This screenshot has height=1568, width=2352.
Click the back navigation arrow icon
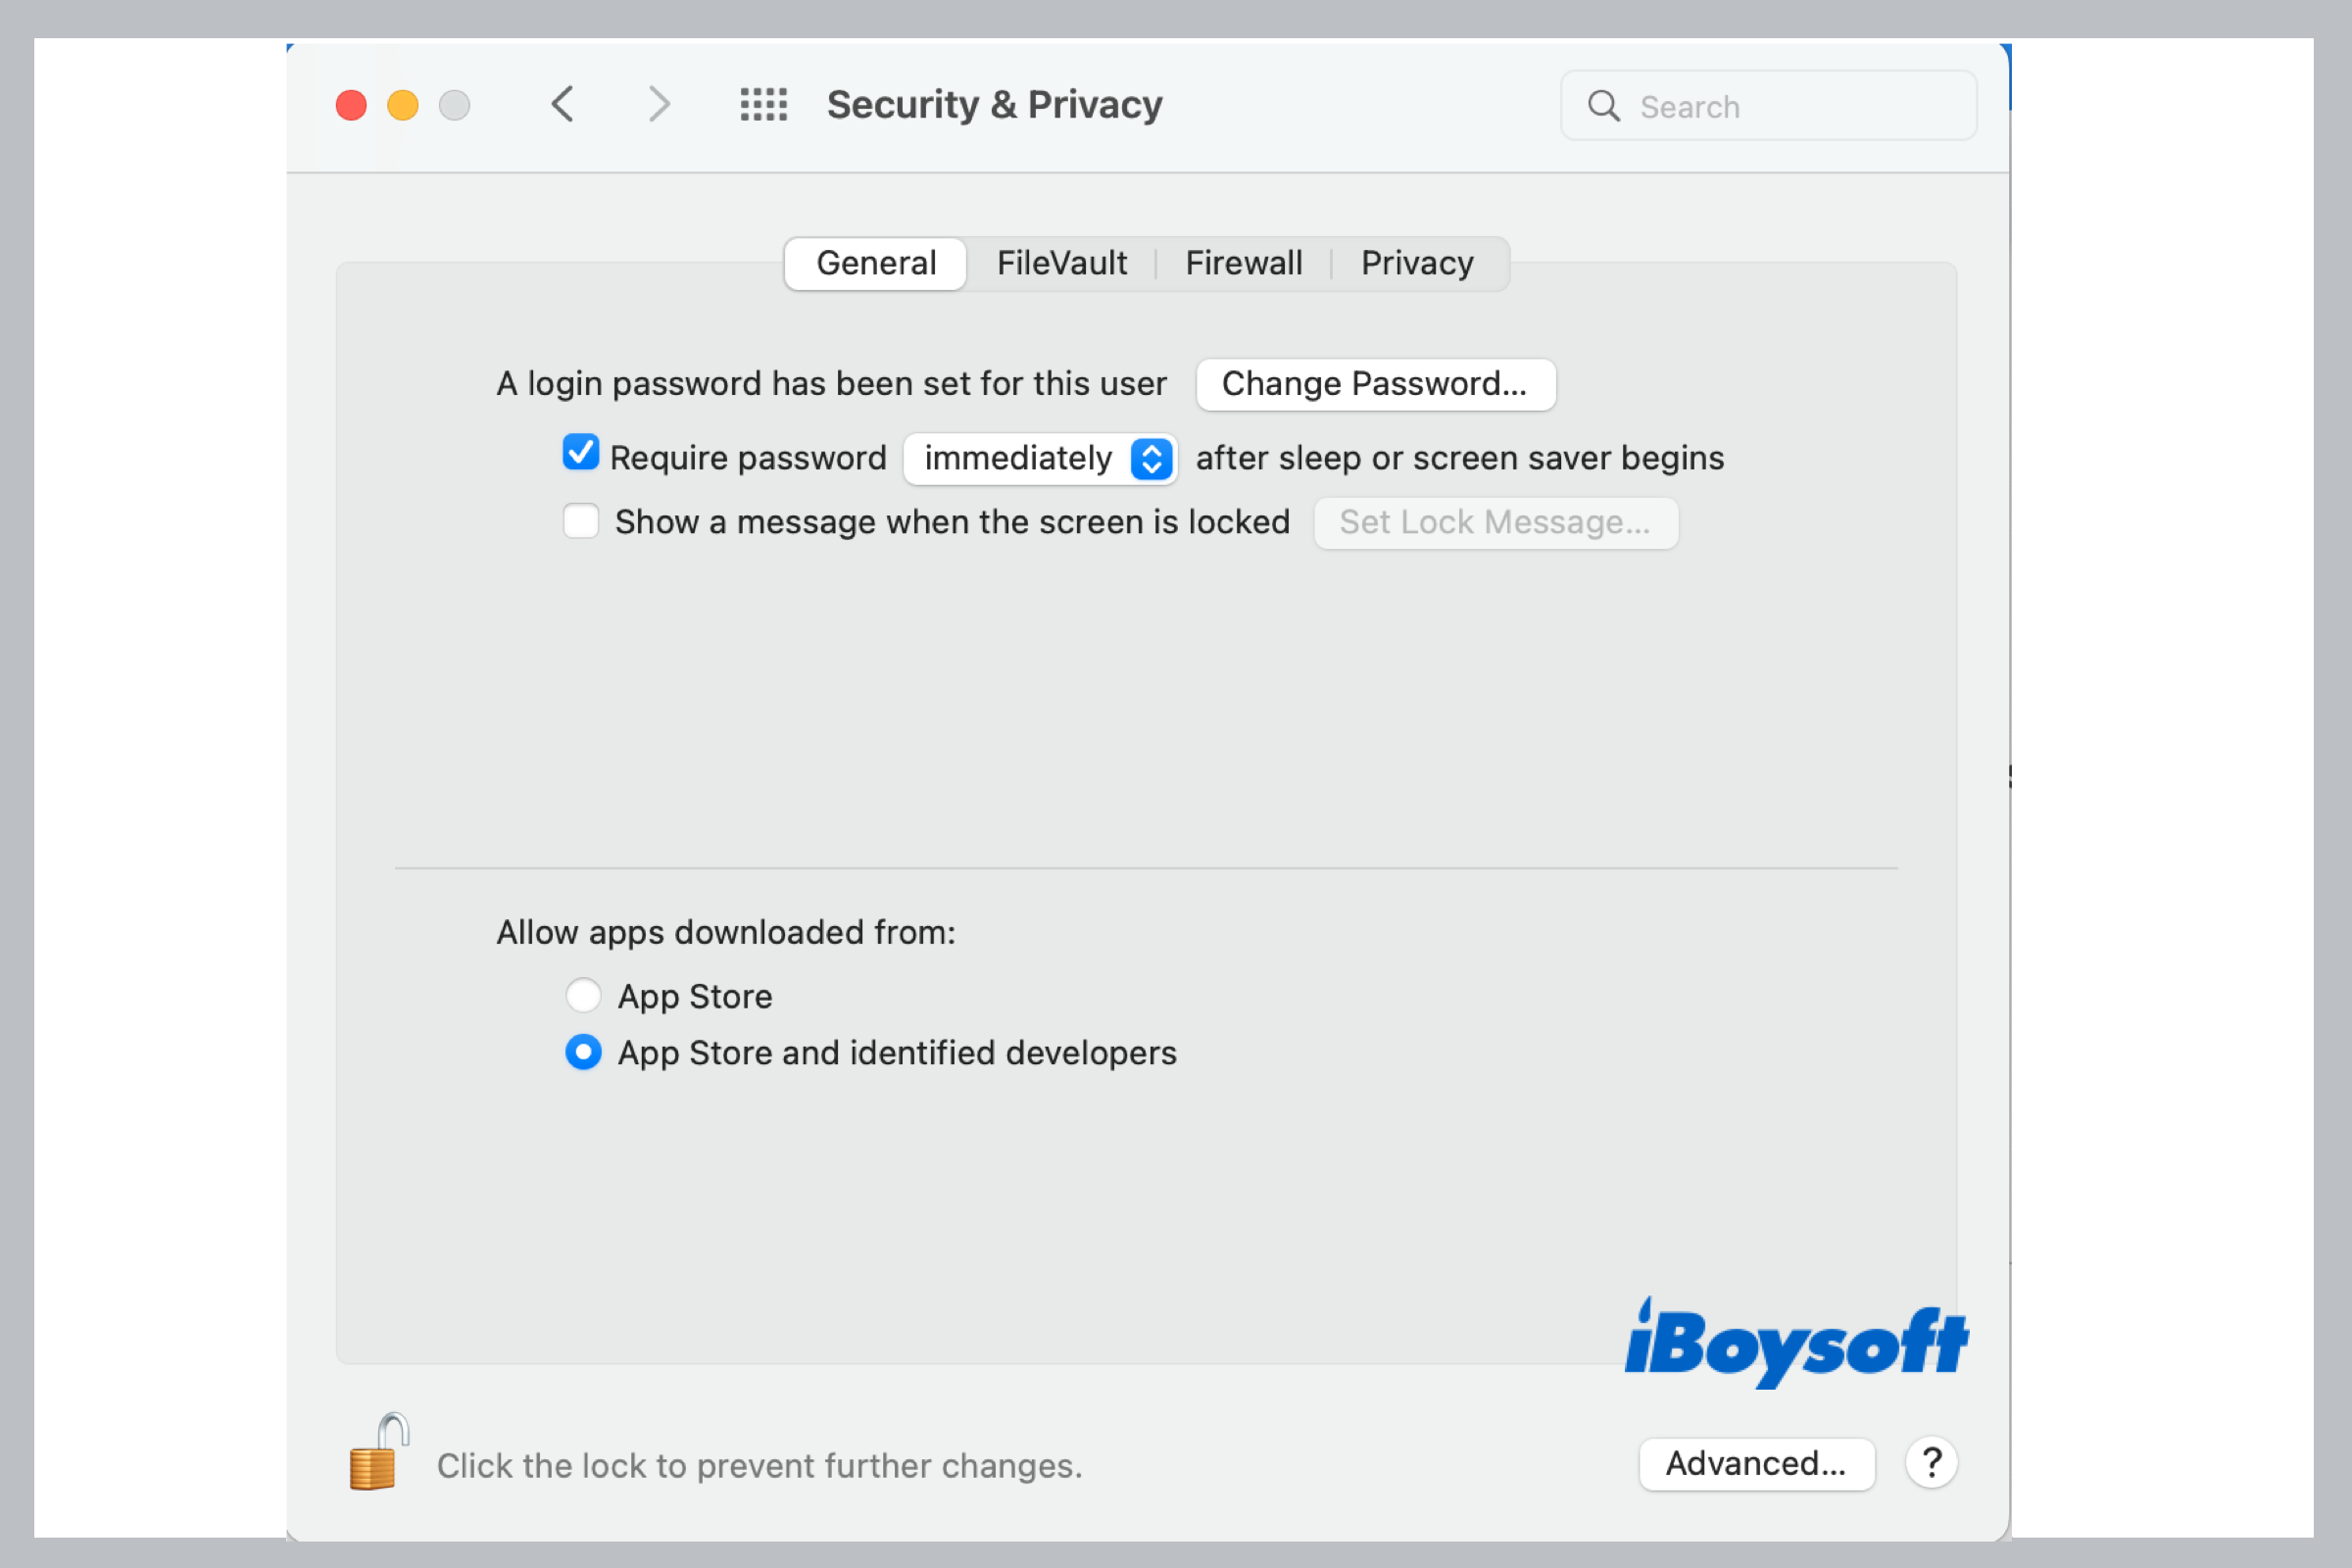(x=563, y=103)
